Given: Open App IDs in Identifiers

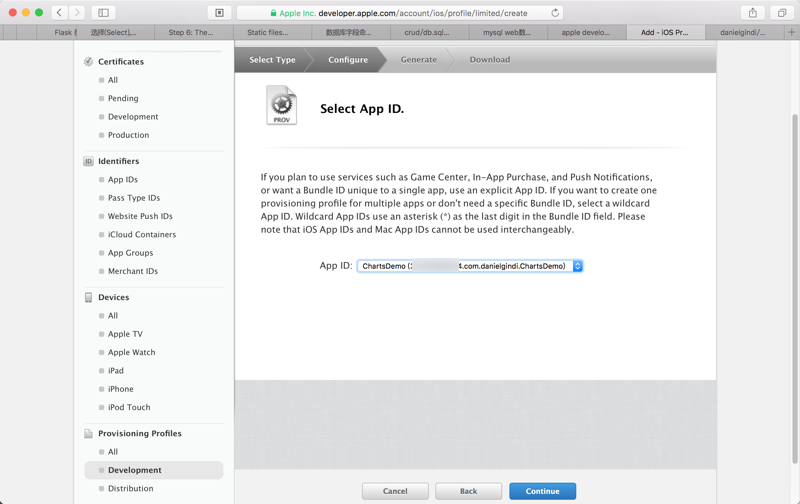Looking at the screenshot, I should (x=123, y=180).
